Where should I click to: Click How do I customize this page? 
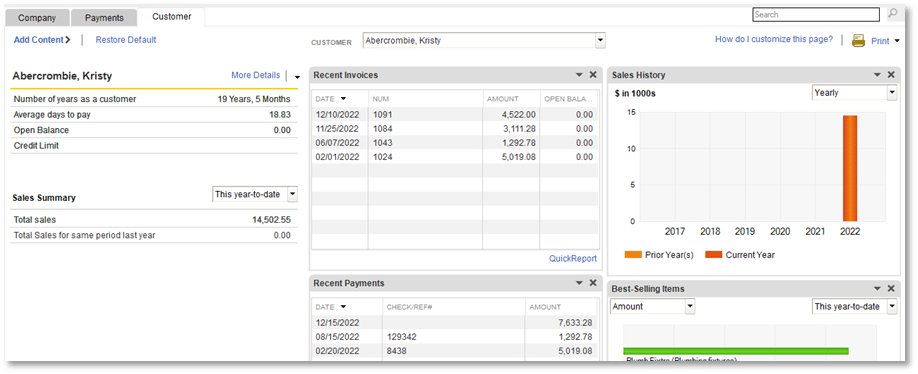point(773,39)
